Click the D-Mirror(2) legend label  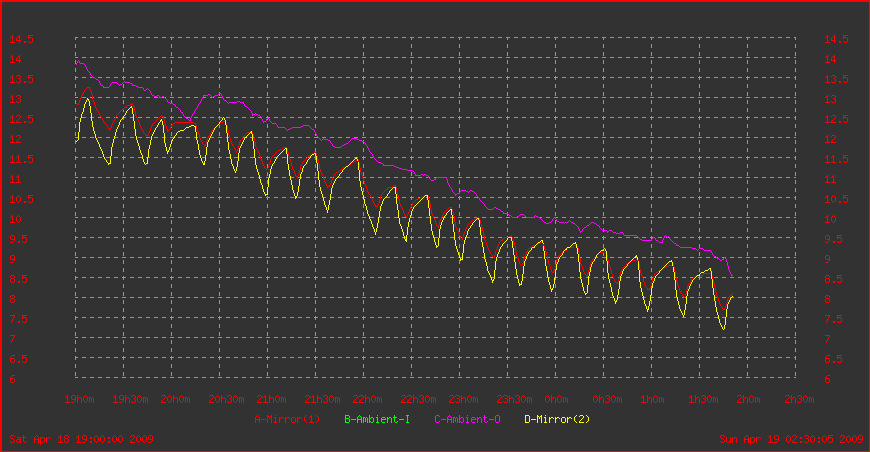(557, 419)
